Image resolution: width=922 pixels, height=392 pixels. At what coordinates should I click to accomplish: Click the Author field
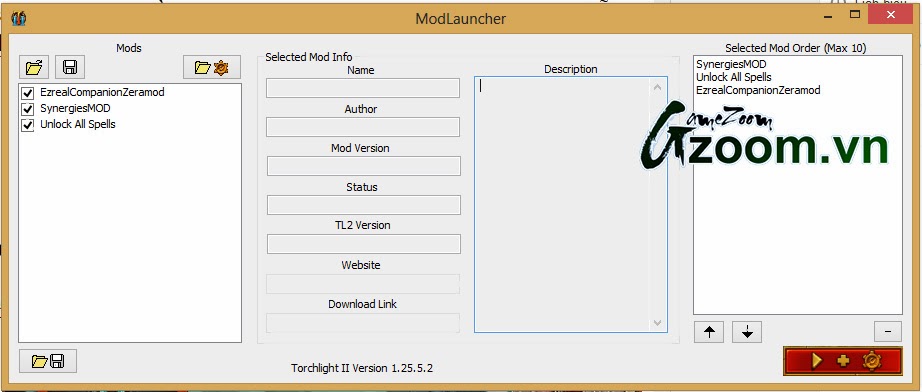coord(363,127)
